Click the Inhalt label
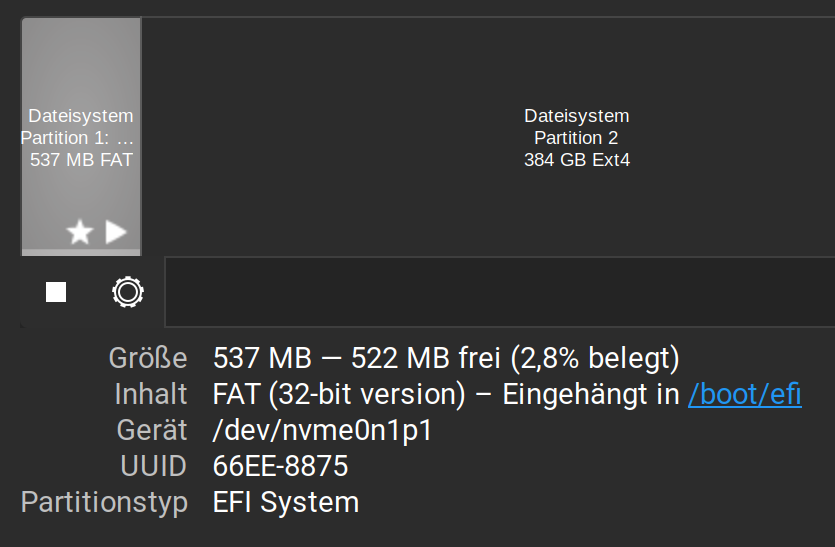835x547 pixels. (151, 394)
